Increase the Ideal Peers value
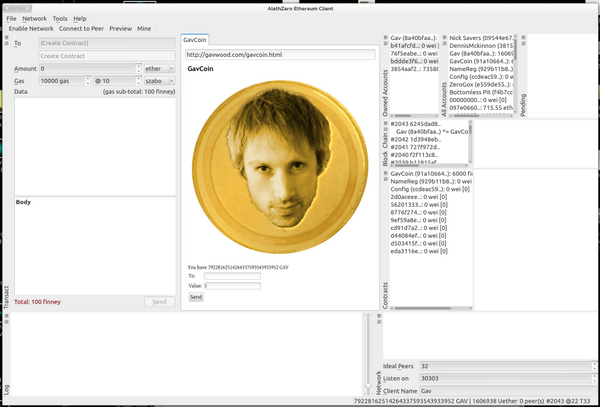Screen dimensions: 600x407 point(594,364)
